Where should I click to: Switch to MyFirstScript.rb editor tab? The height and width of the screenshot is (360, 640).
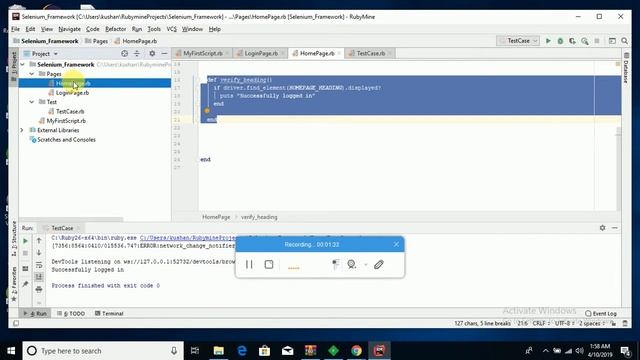click(x=202, y=53)
